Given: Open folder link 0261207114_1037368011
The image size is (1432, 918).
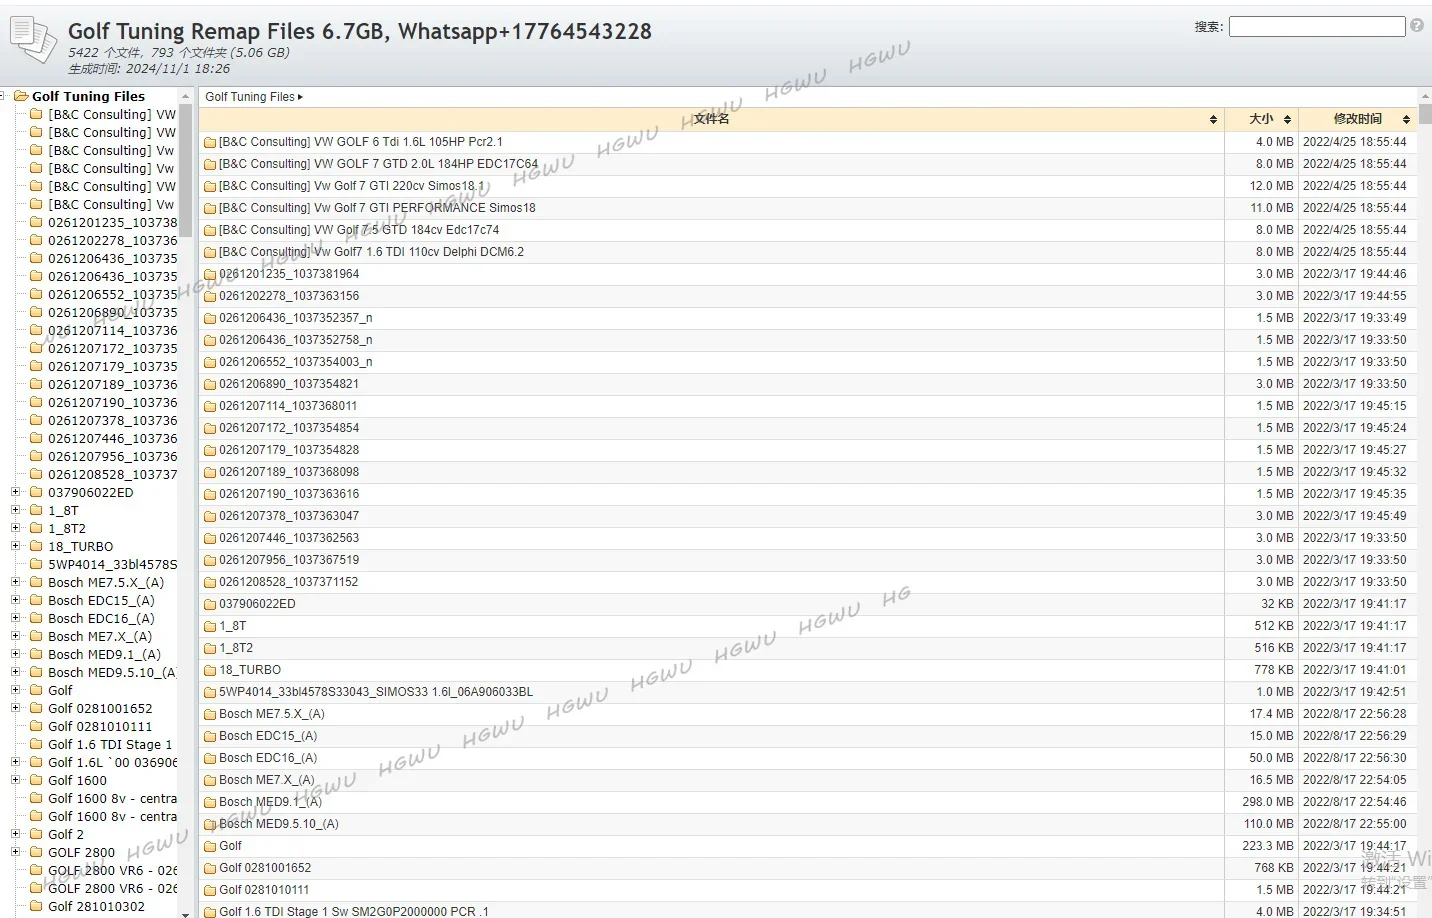Looking at the screenshot, I should [288, 406].
